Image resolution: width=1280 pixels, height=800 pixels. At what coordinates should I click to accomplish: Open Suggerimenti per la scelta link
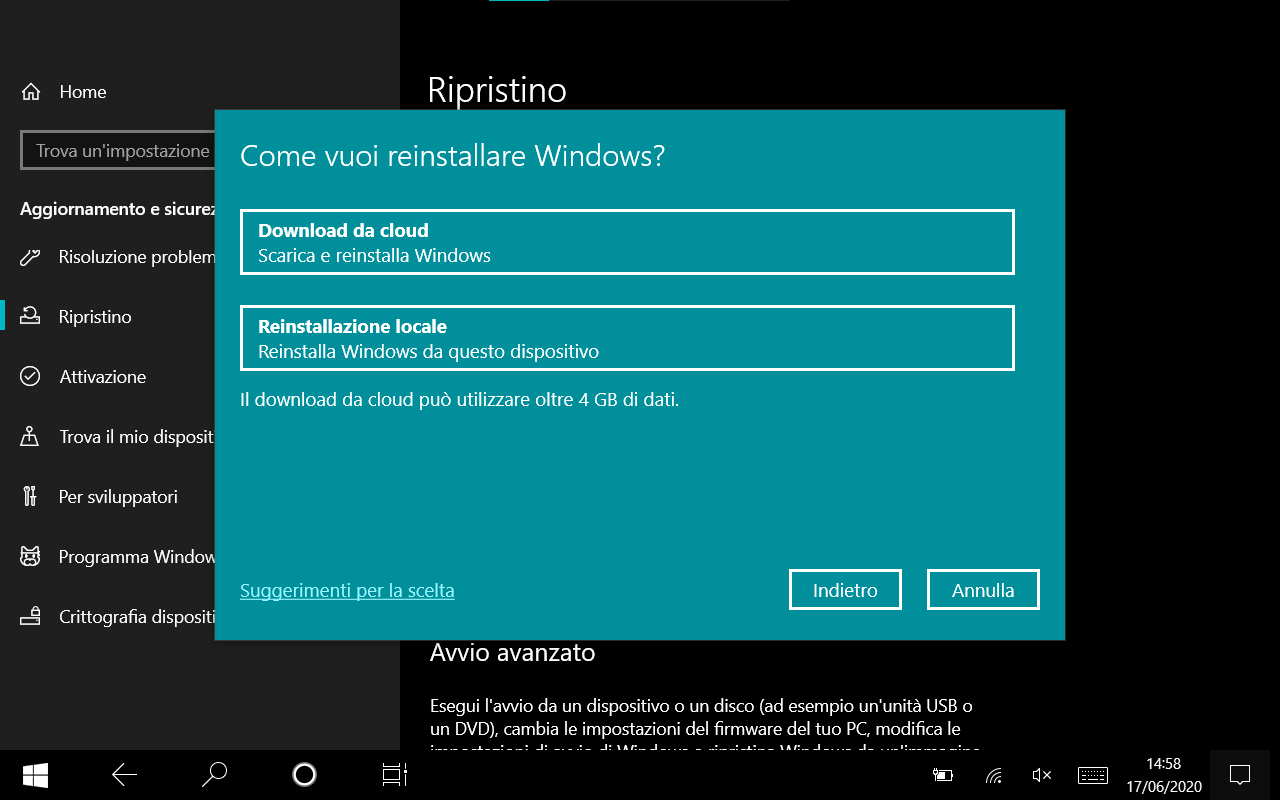(347, 591)
